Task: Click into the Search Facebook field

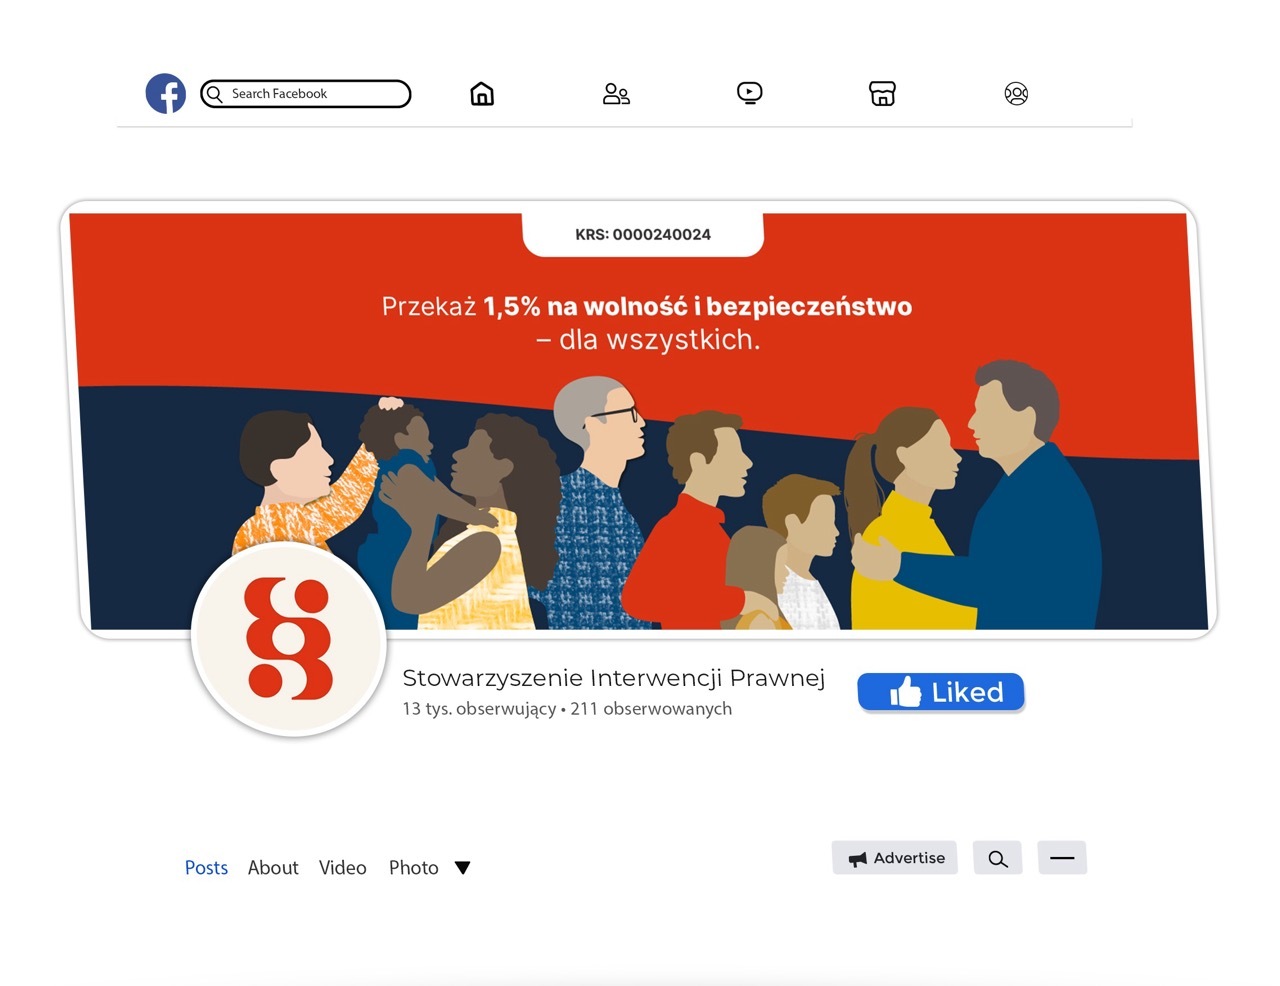Action: pos(306,94)
